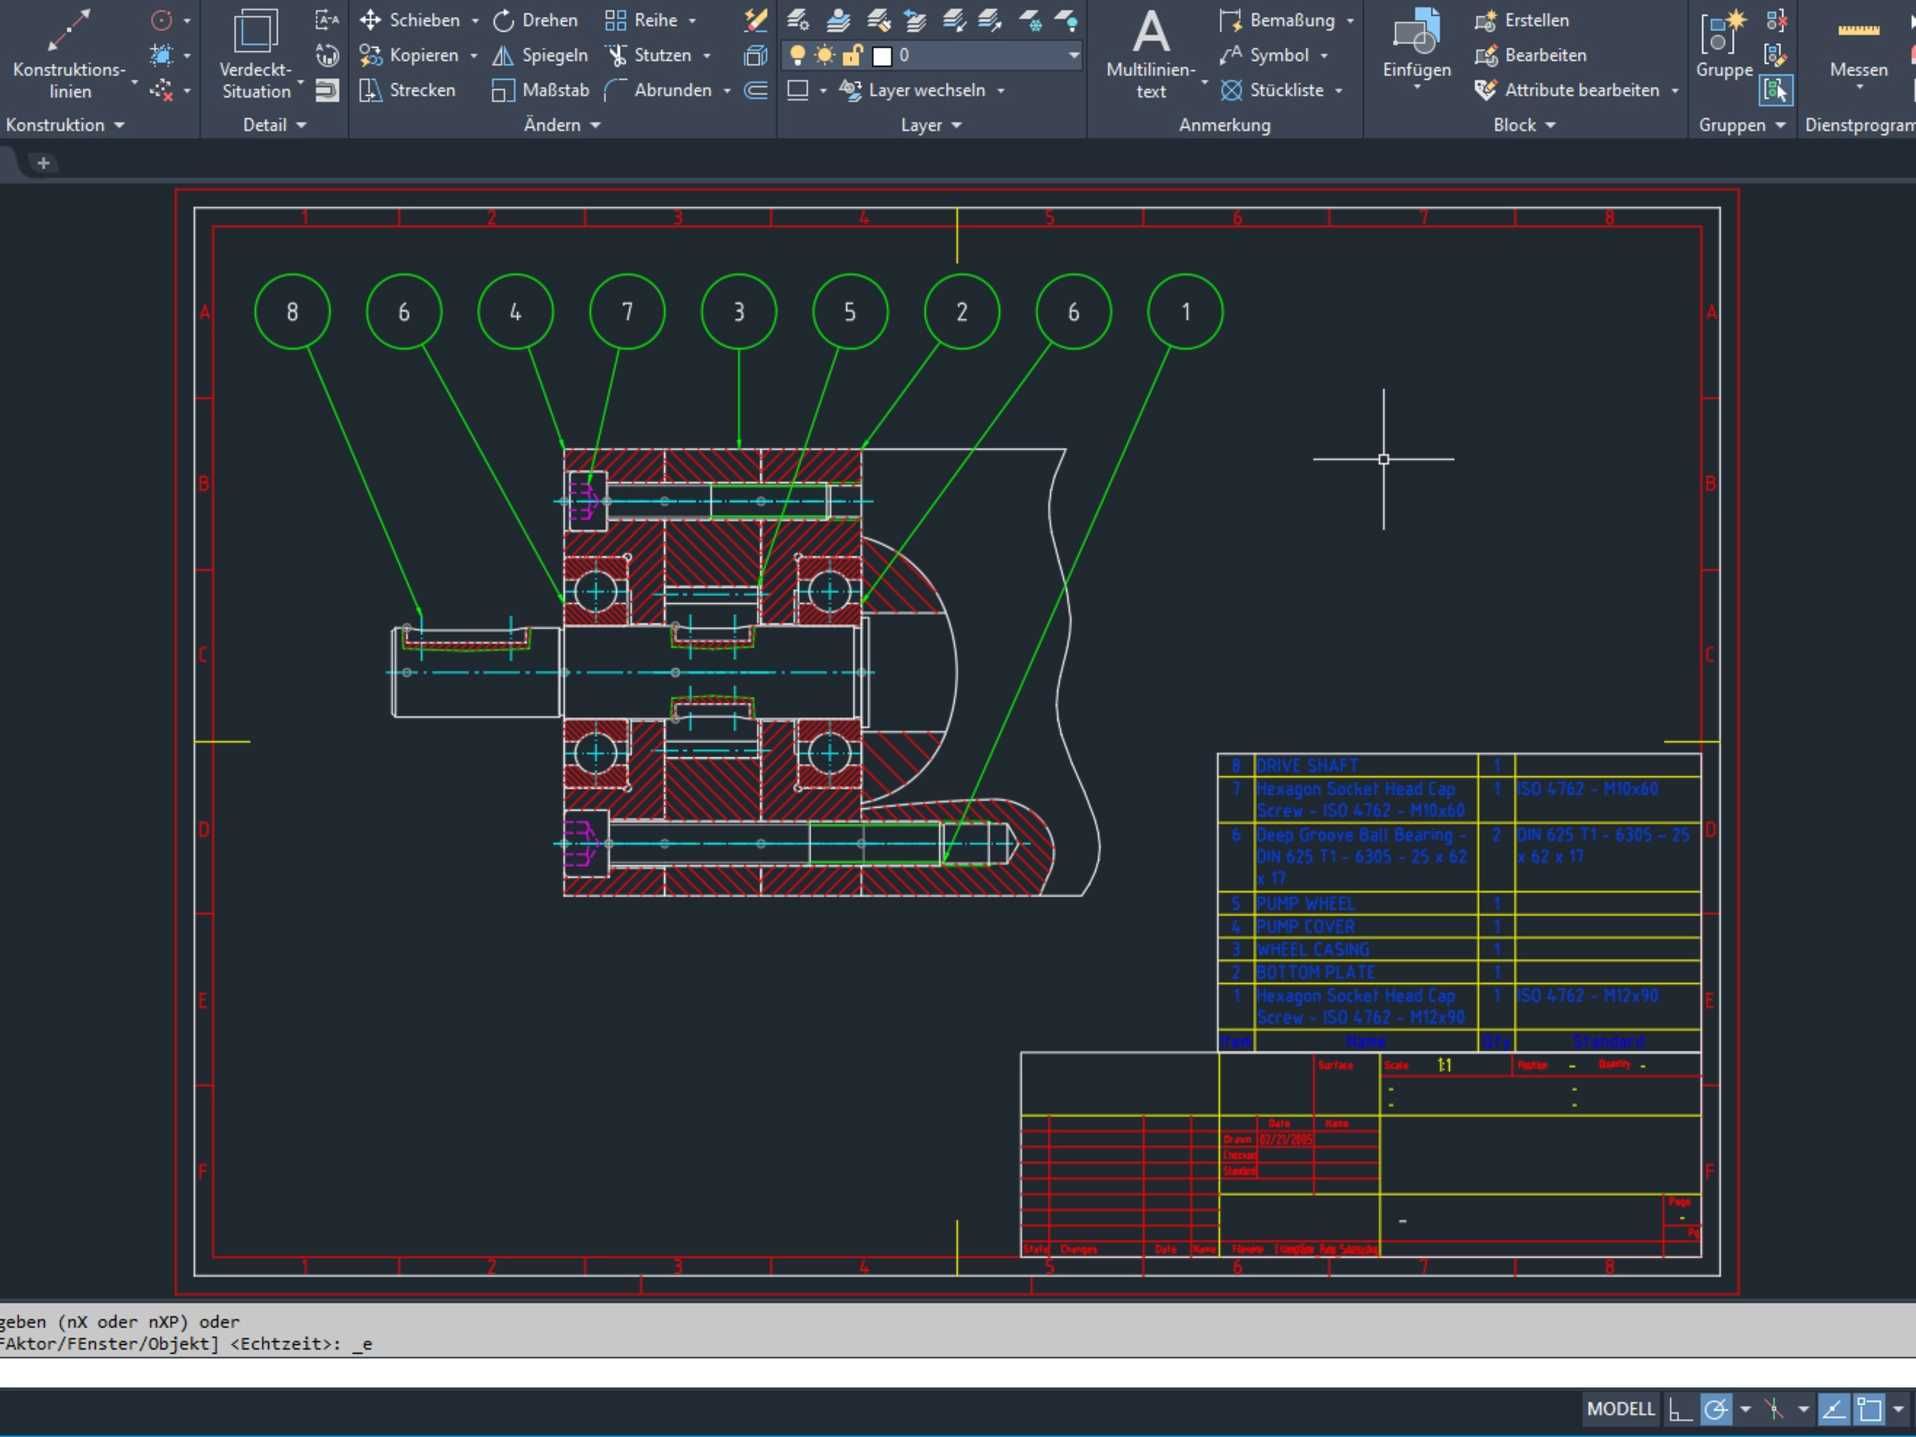This screenshot has width=1916, height=1437.
Task: Expand the Detail panel
Action: pos(274,125)
